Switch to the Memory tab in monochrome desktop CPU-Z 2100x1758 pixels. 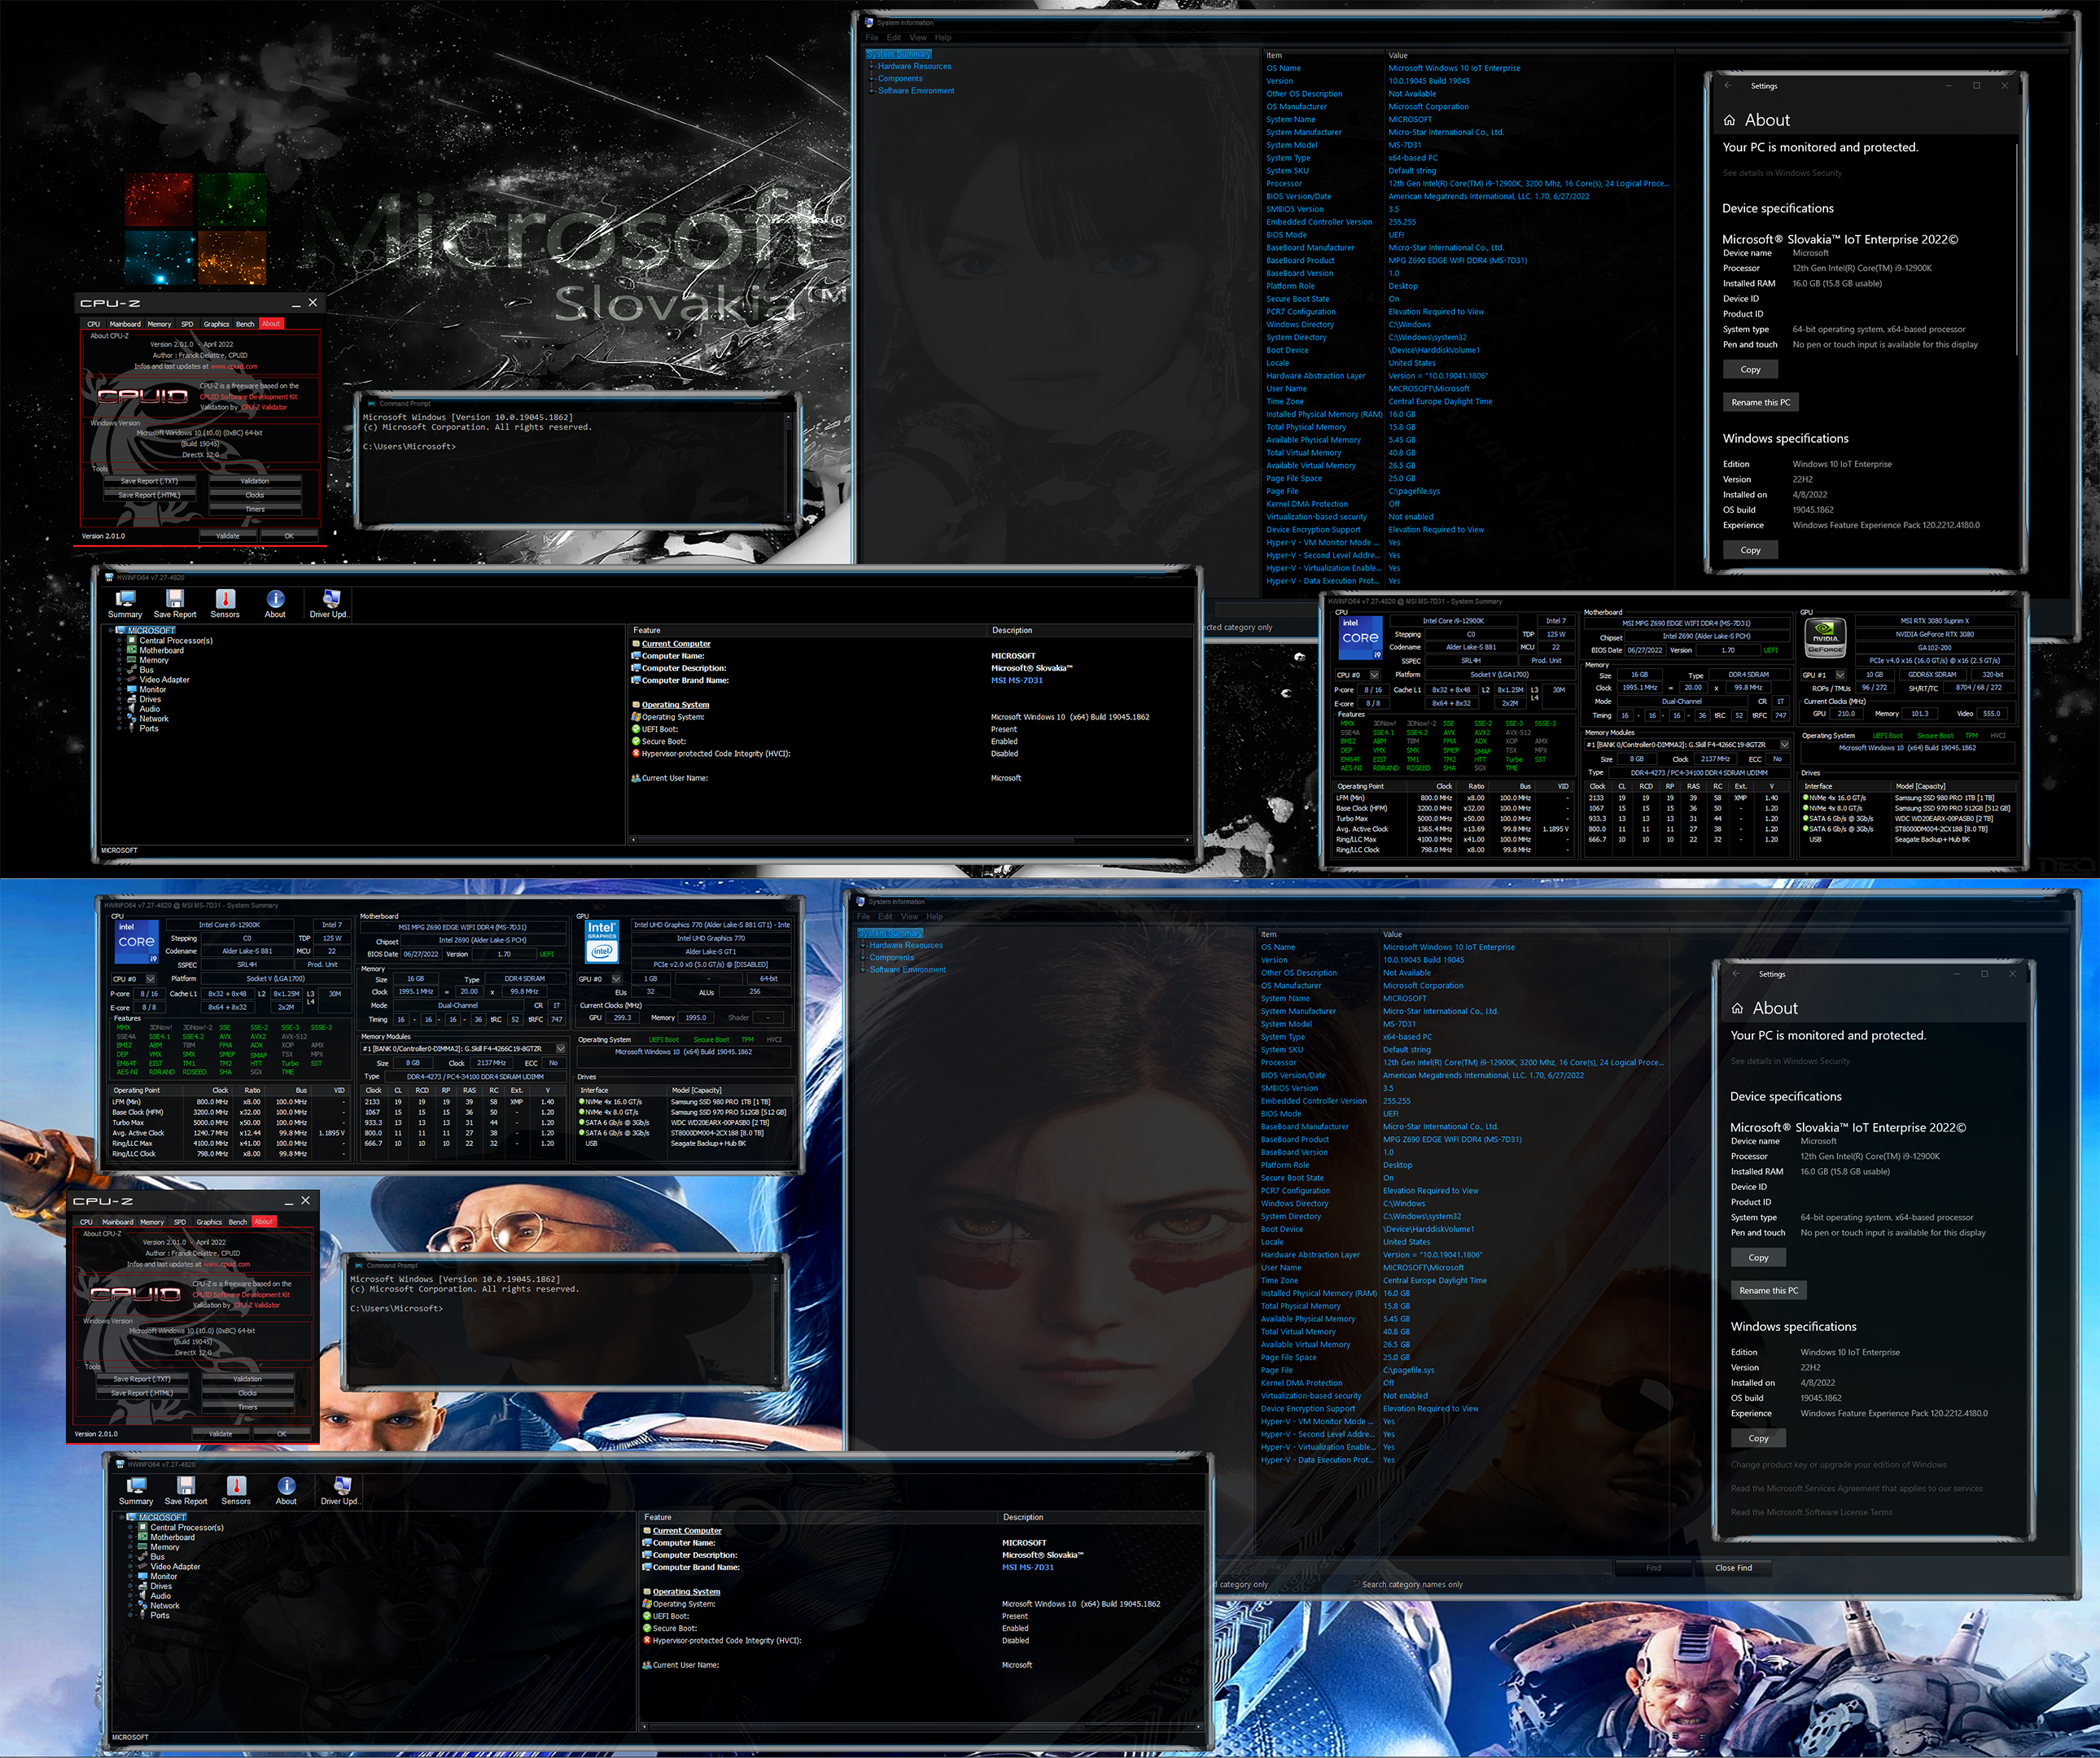[x=160, y=324]
